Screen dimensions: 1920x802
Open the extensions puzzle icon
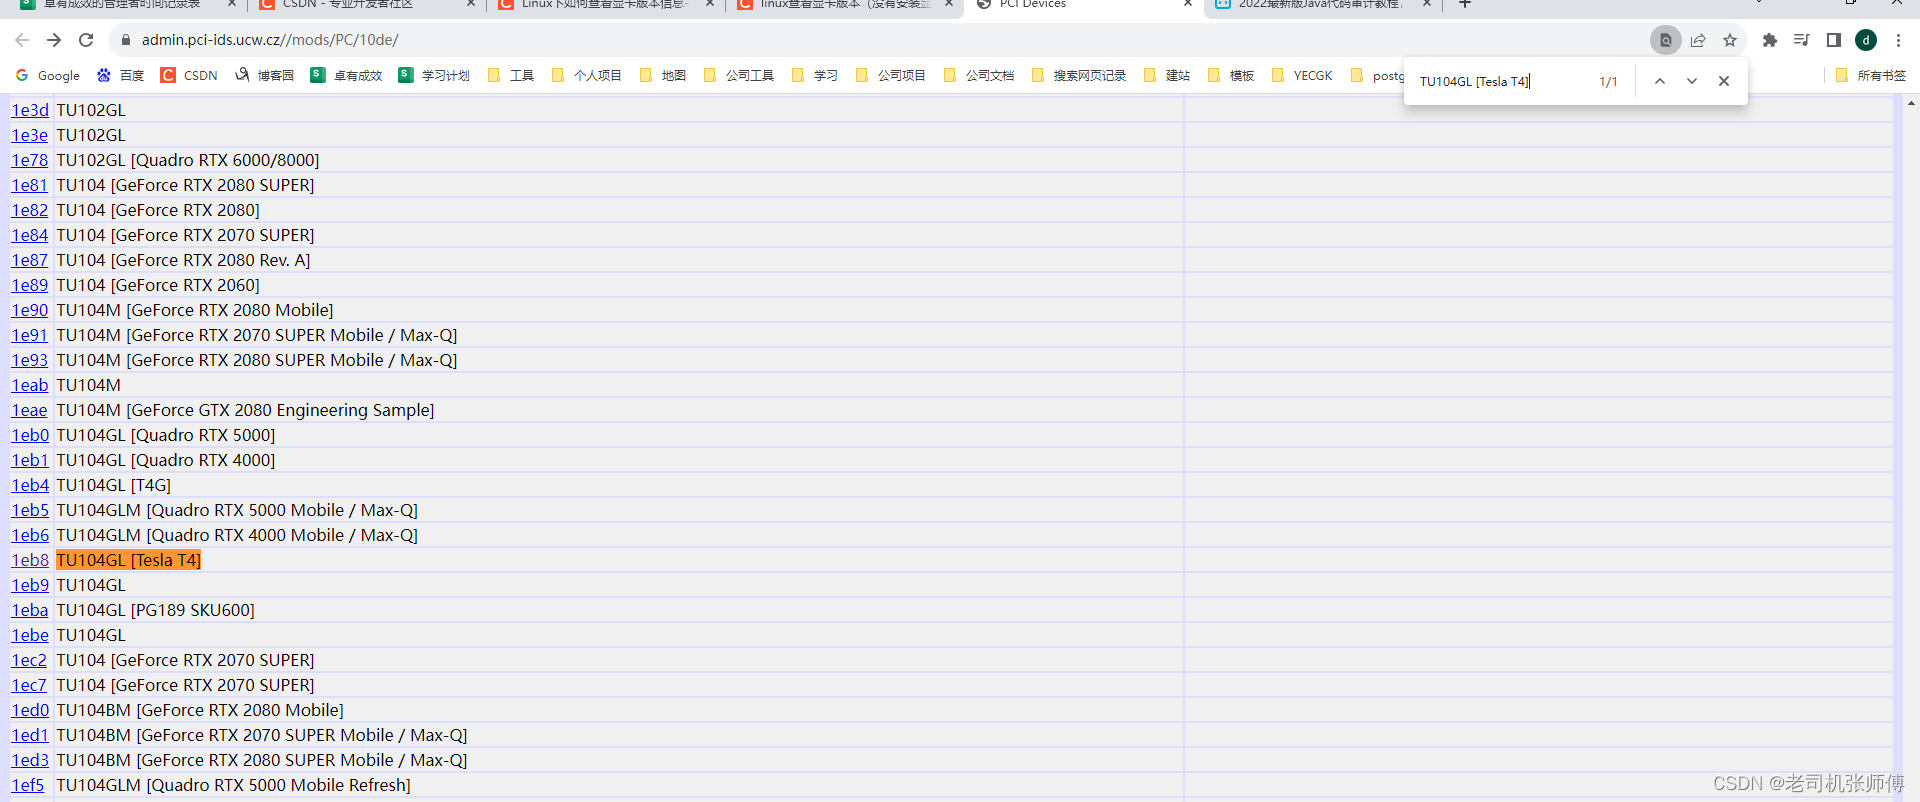coord(1770,40)
